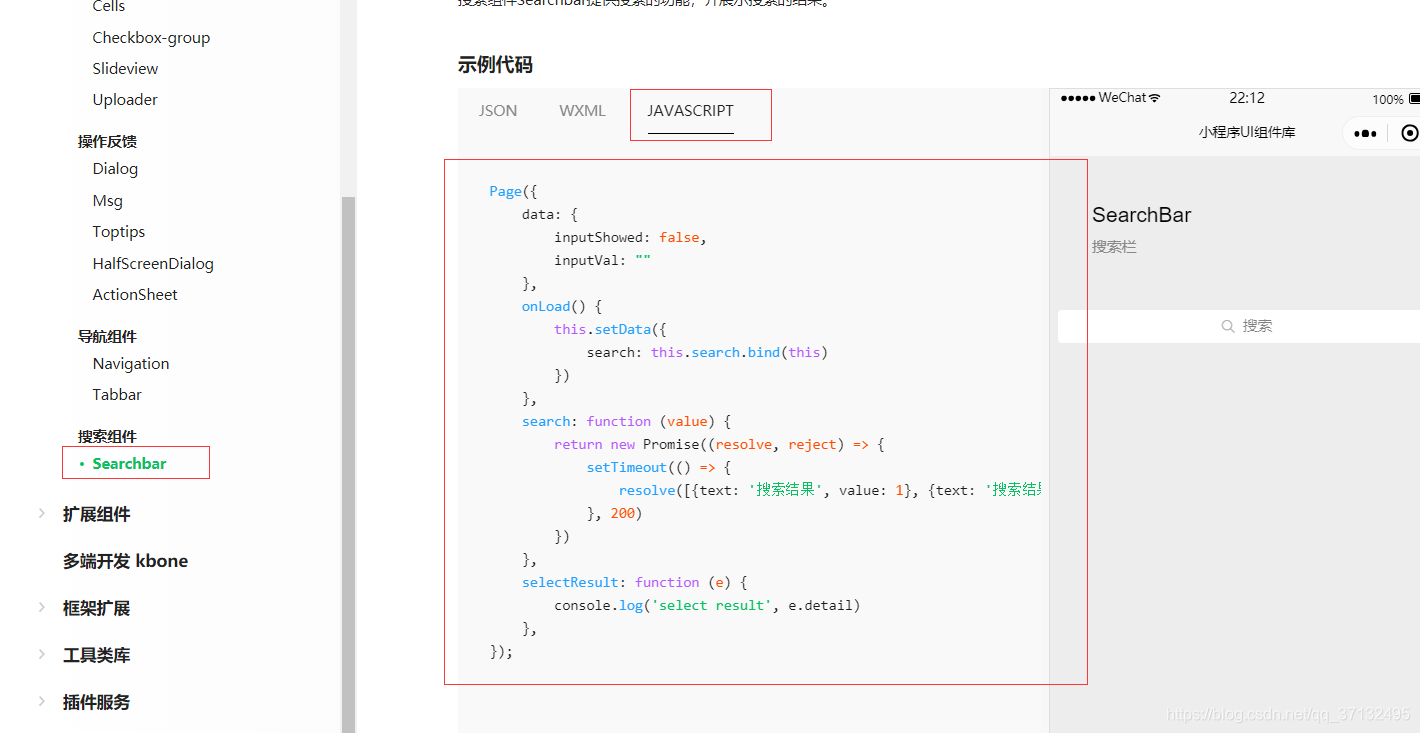
Task: Click the sidebar vertical scrollbar
Action: click(x=348, y=465)
